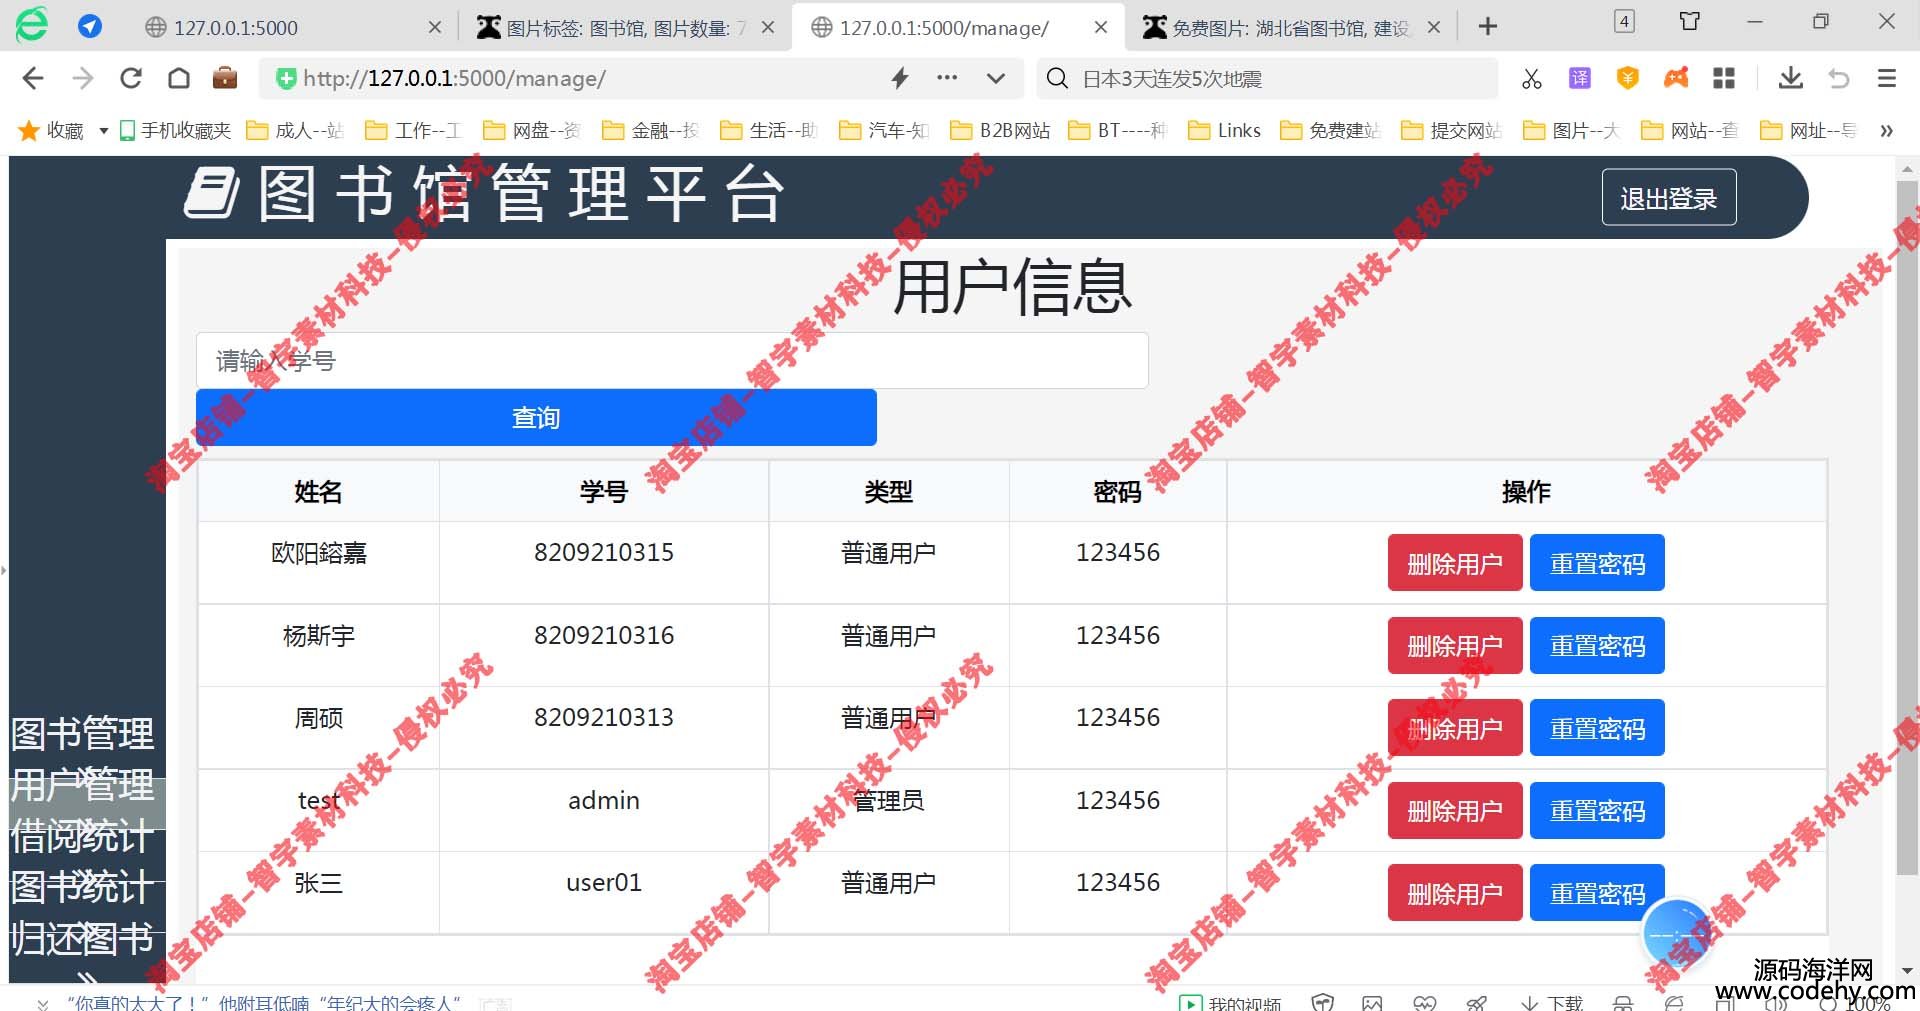The image size is (1920, 1011).
Task: Open 用户管理 in the sidebar
Action: 83,785
